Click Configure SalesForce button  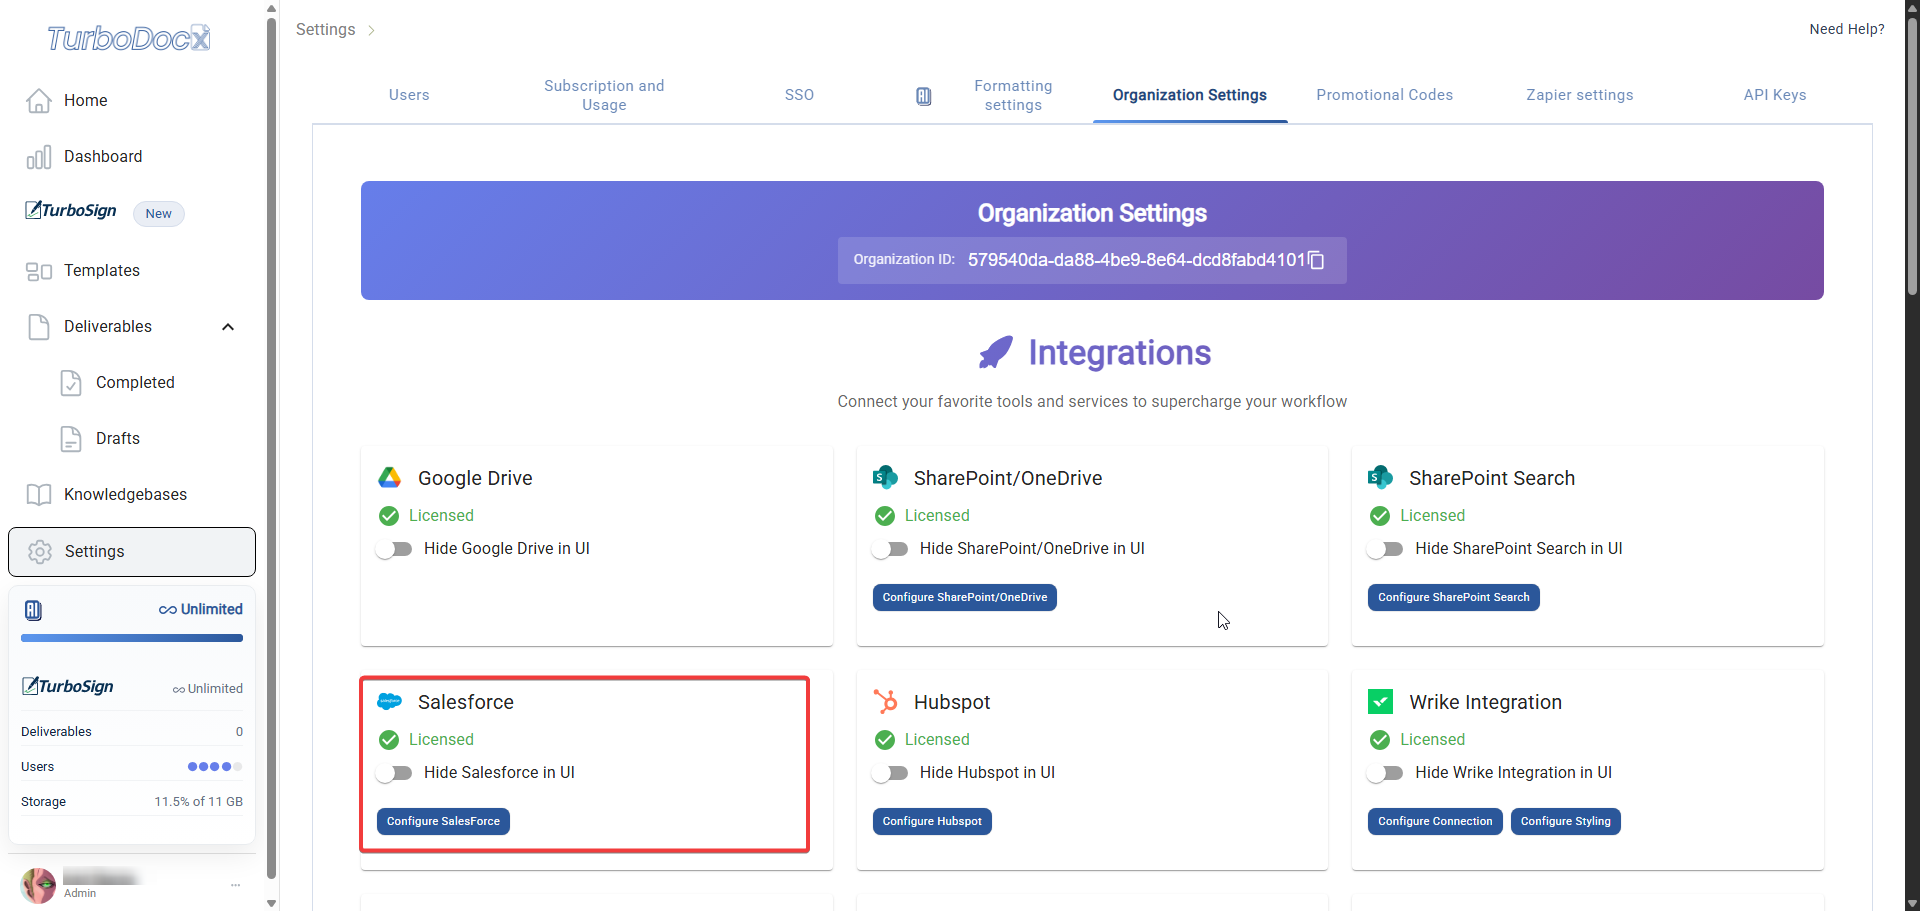443,821
